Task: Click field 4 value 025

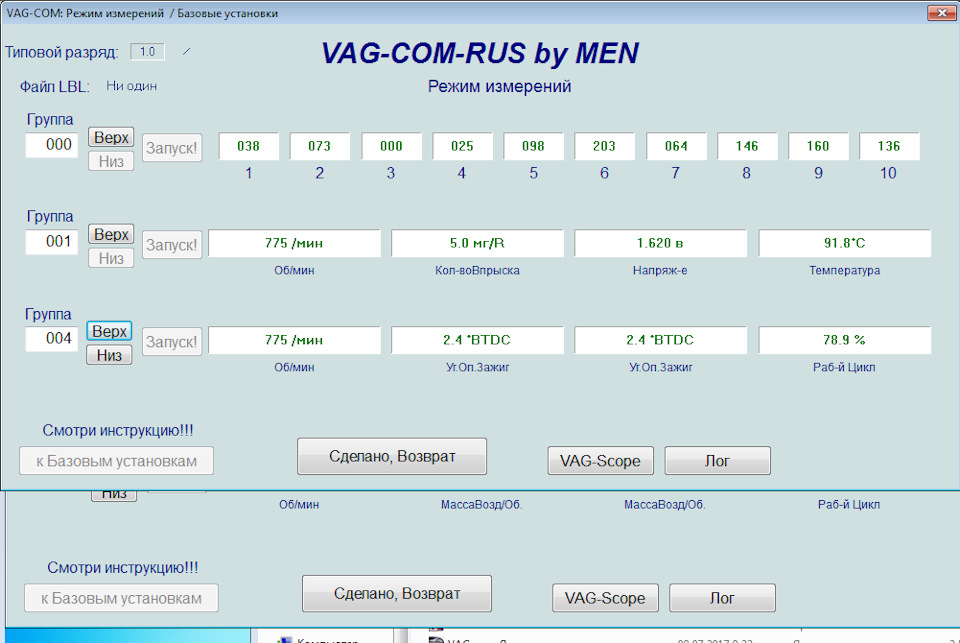Action: 462,146
